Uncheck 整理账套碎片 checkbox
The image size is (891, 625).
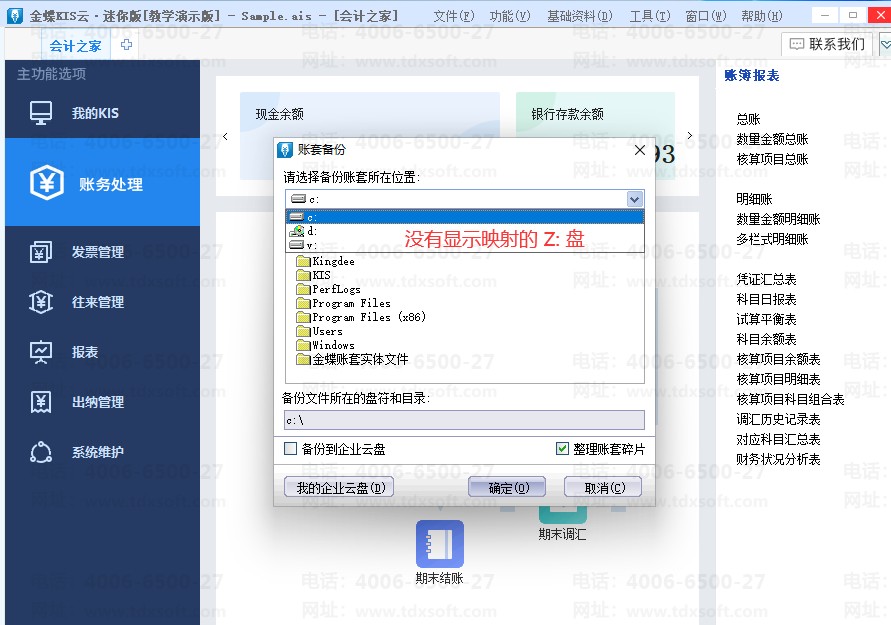point(562,449)
